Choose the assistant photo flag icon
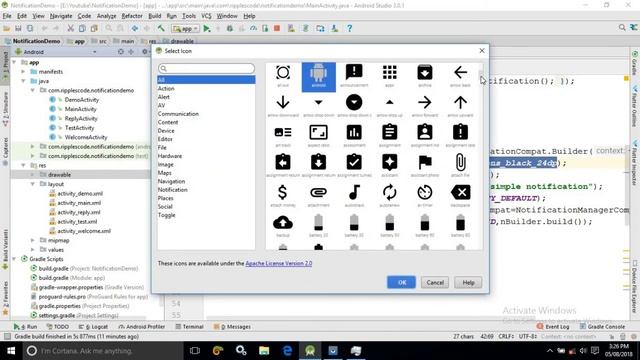Screen dimensions: 640x360 pyautogui.click(x=424, y=162)
